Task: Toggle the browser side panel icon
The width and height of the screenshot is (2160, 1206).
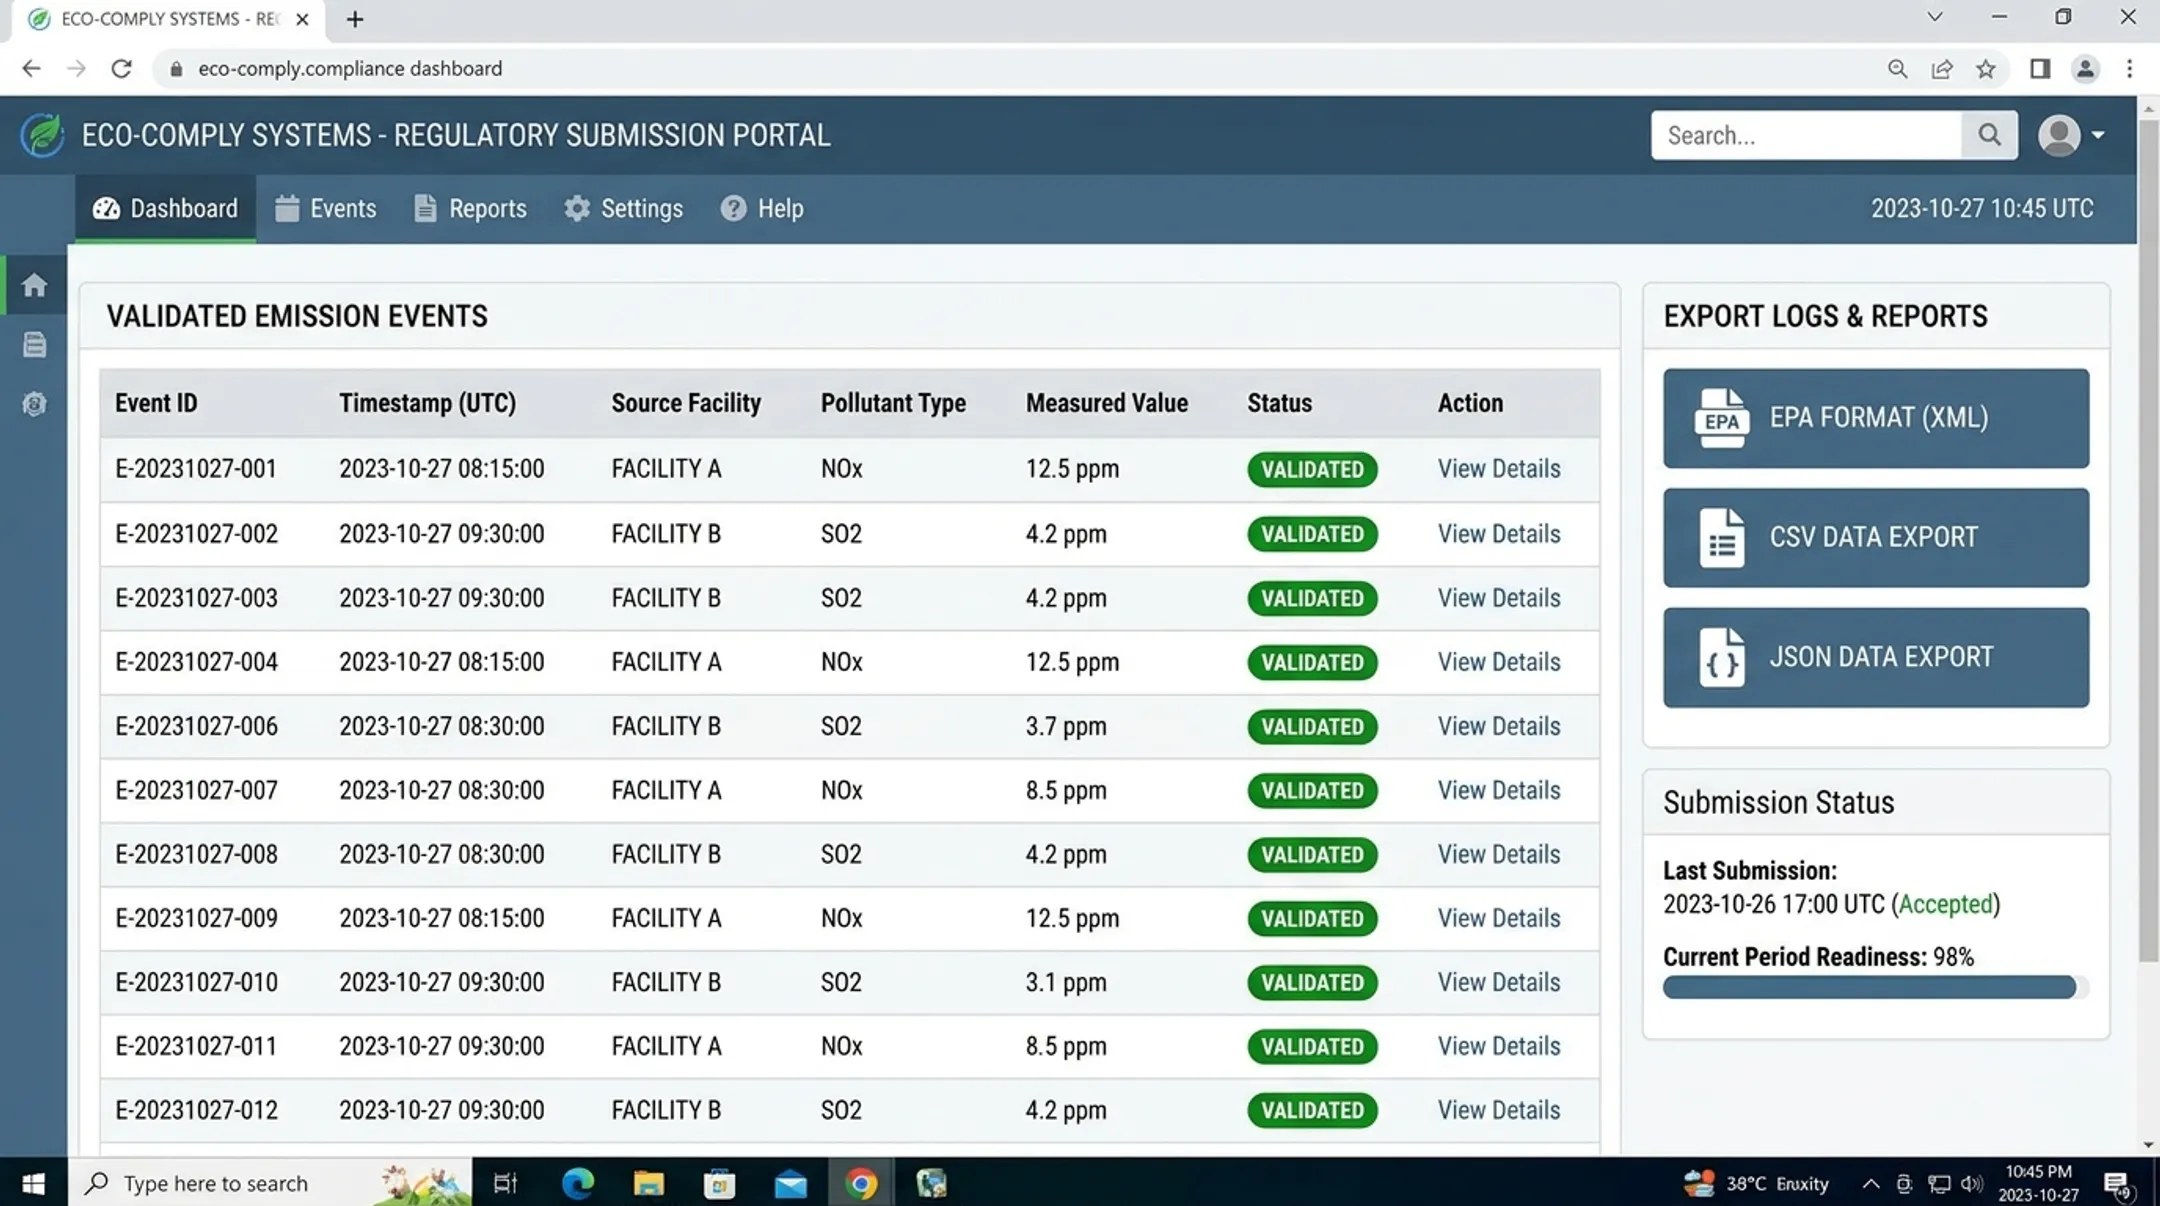Action: point(2040,68)
